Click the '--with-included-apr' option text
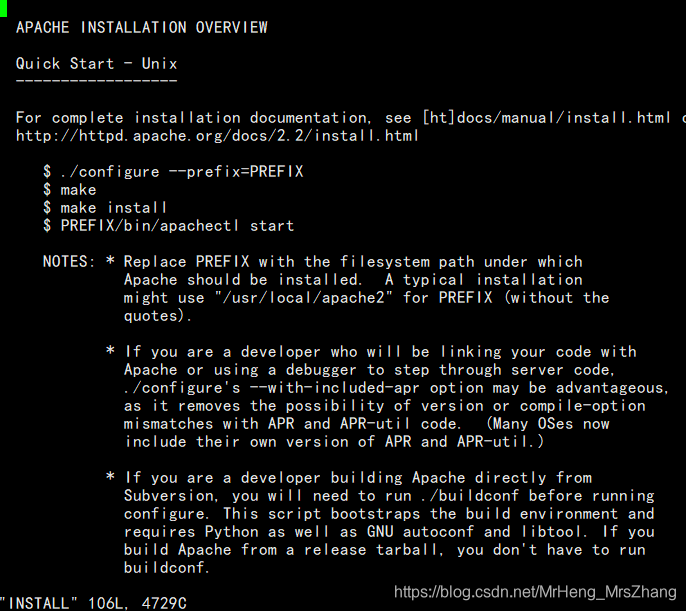This screenshot has width=686, height=611. (x=335, y=388)
